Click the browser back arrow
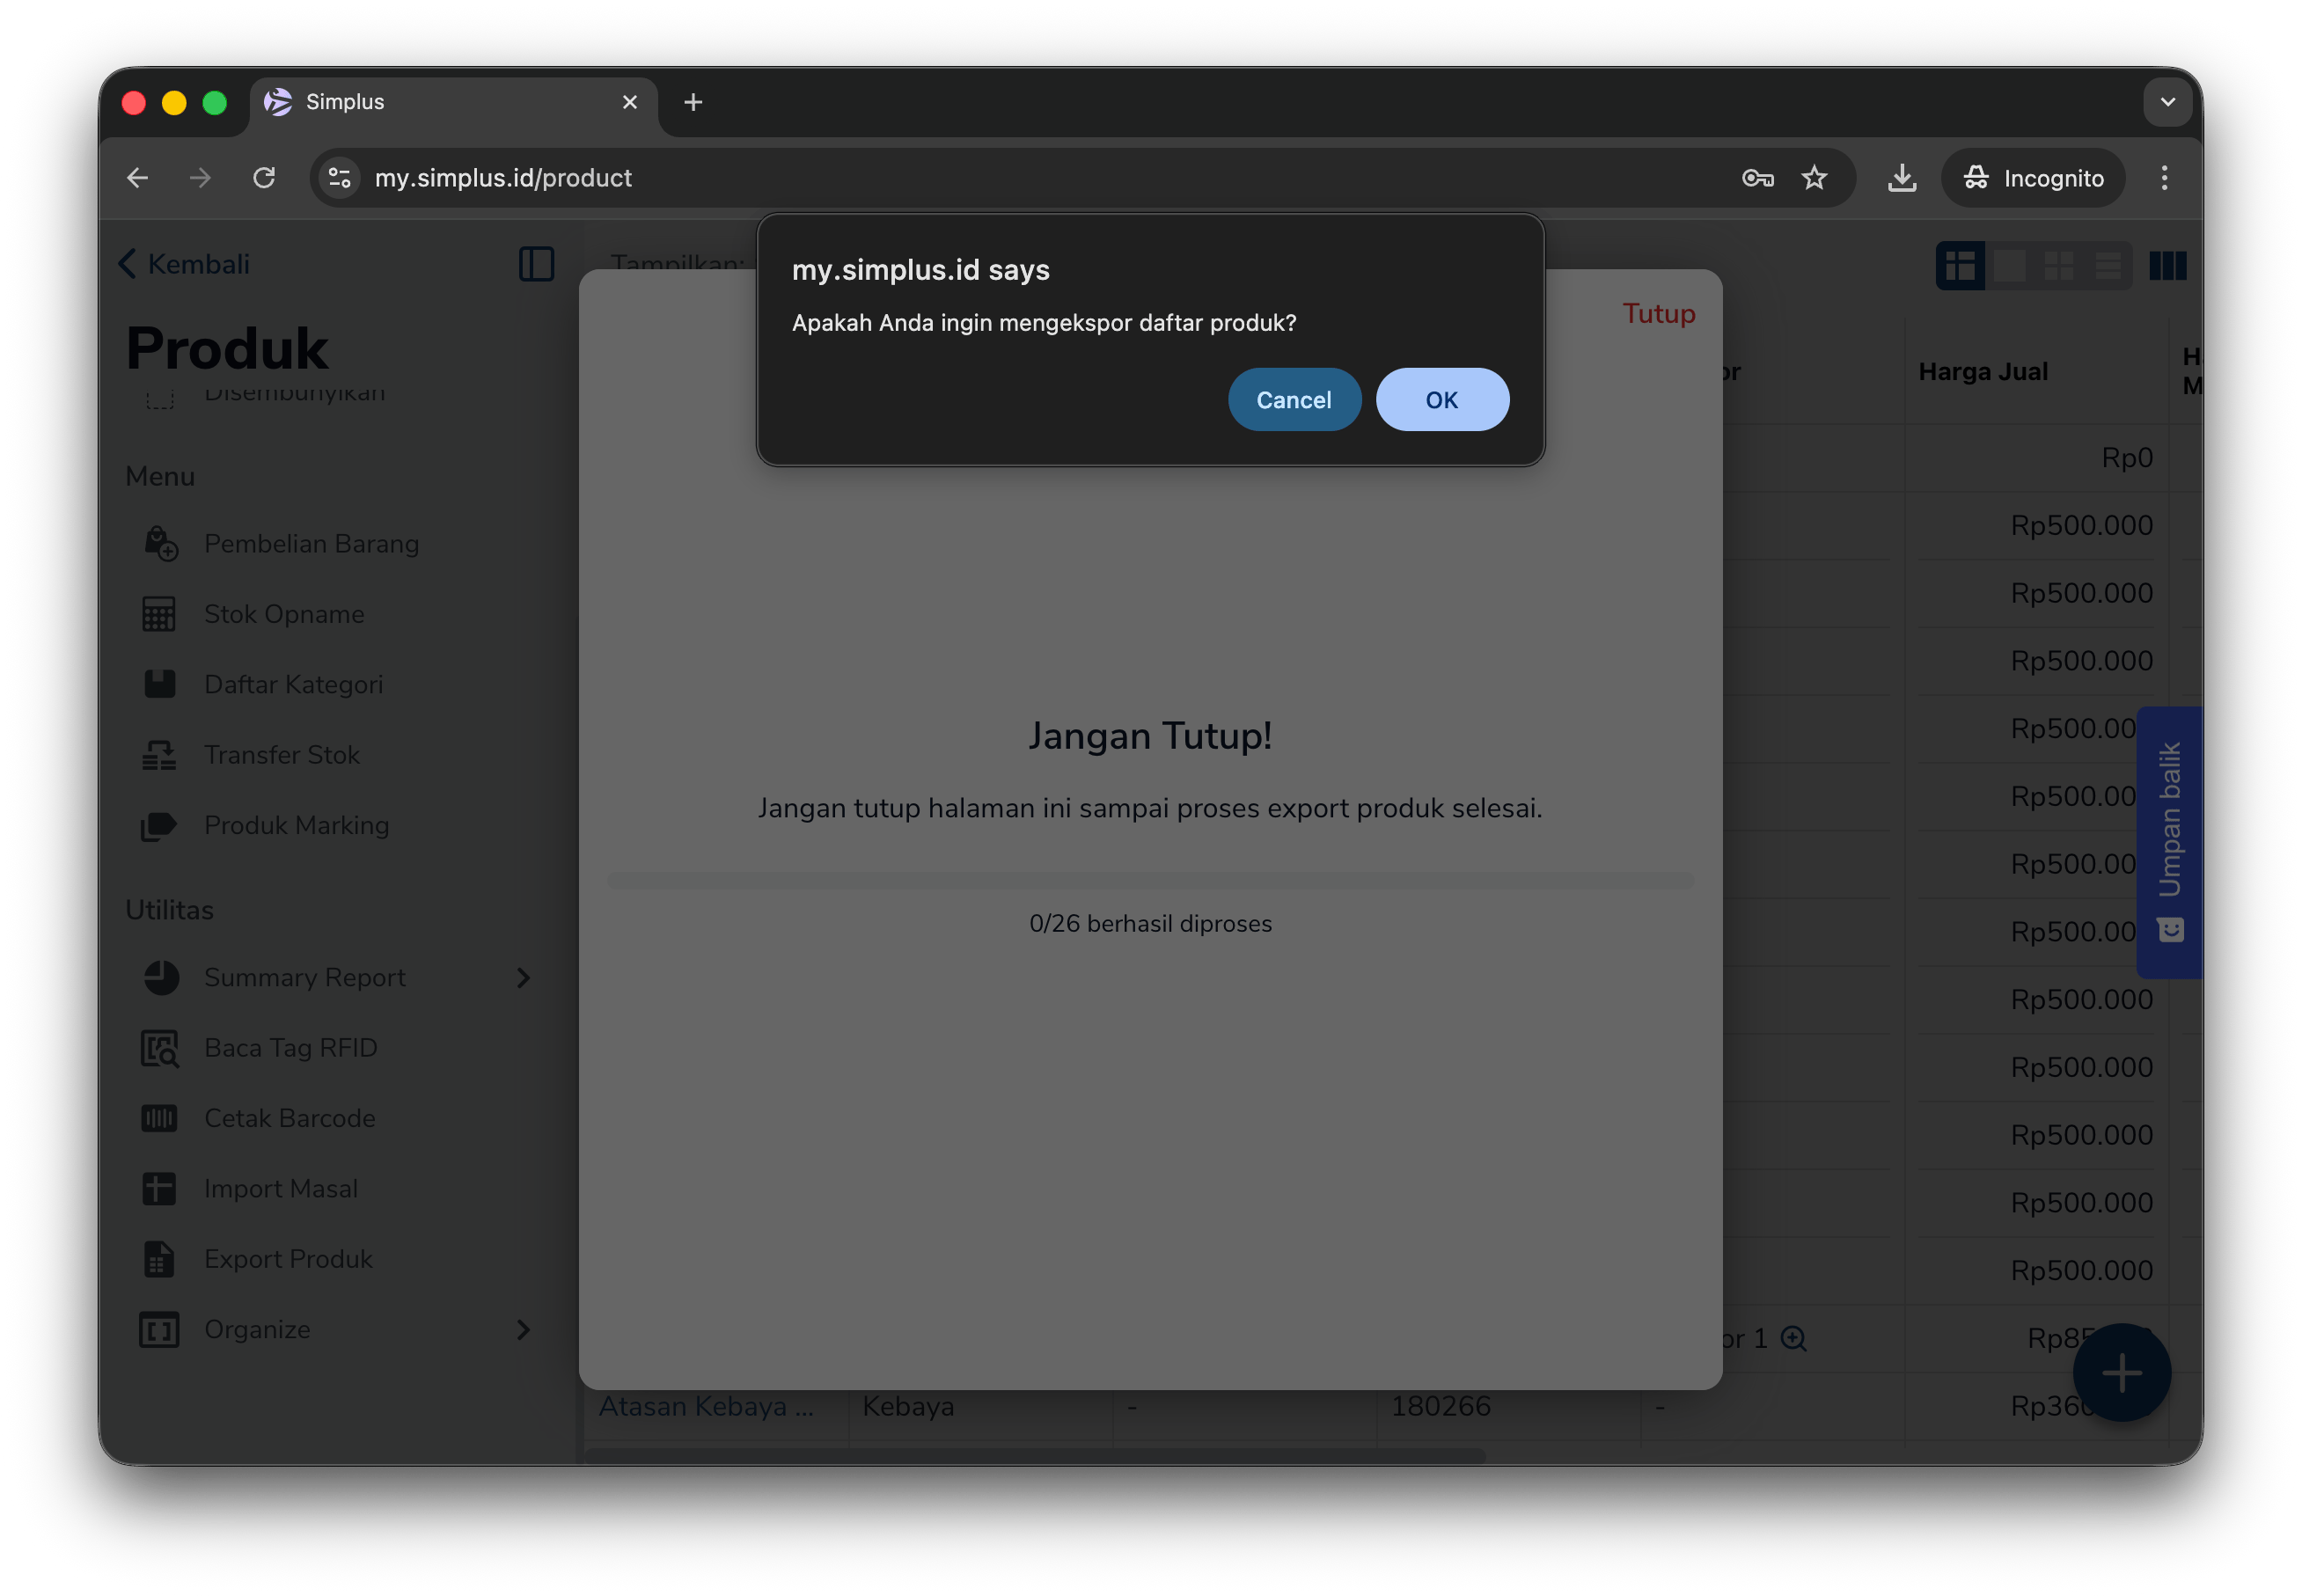This screenshot has height=1596, width=2302. [x=138, y=178]
